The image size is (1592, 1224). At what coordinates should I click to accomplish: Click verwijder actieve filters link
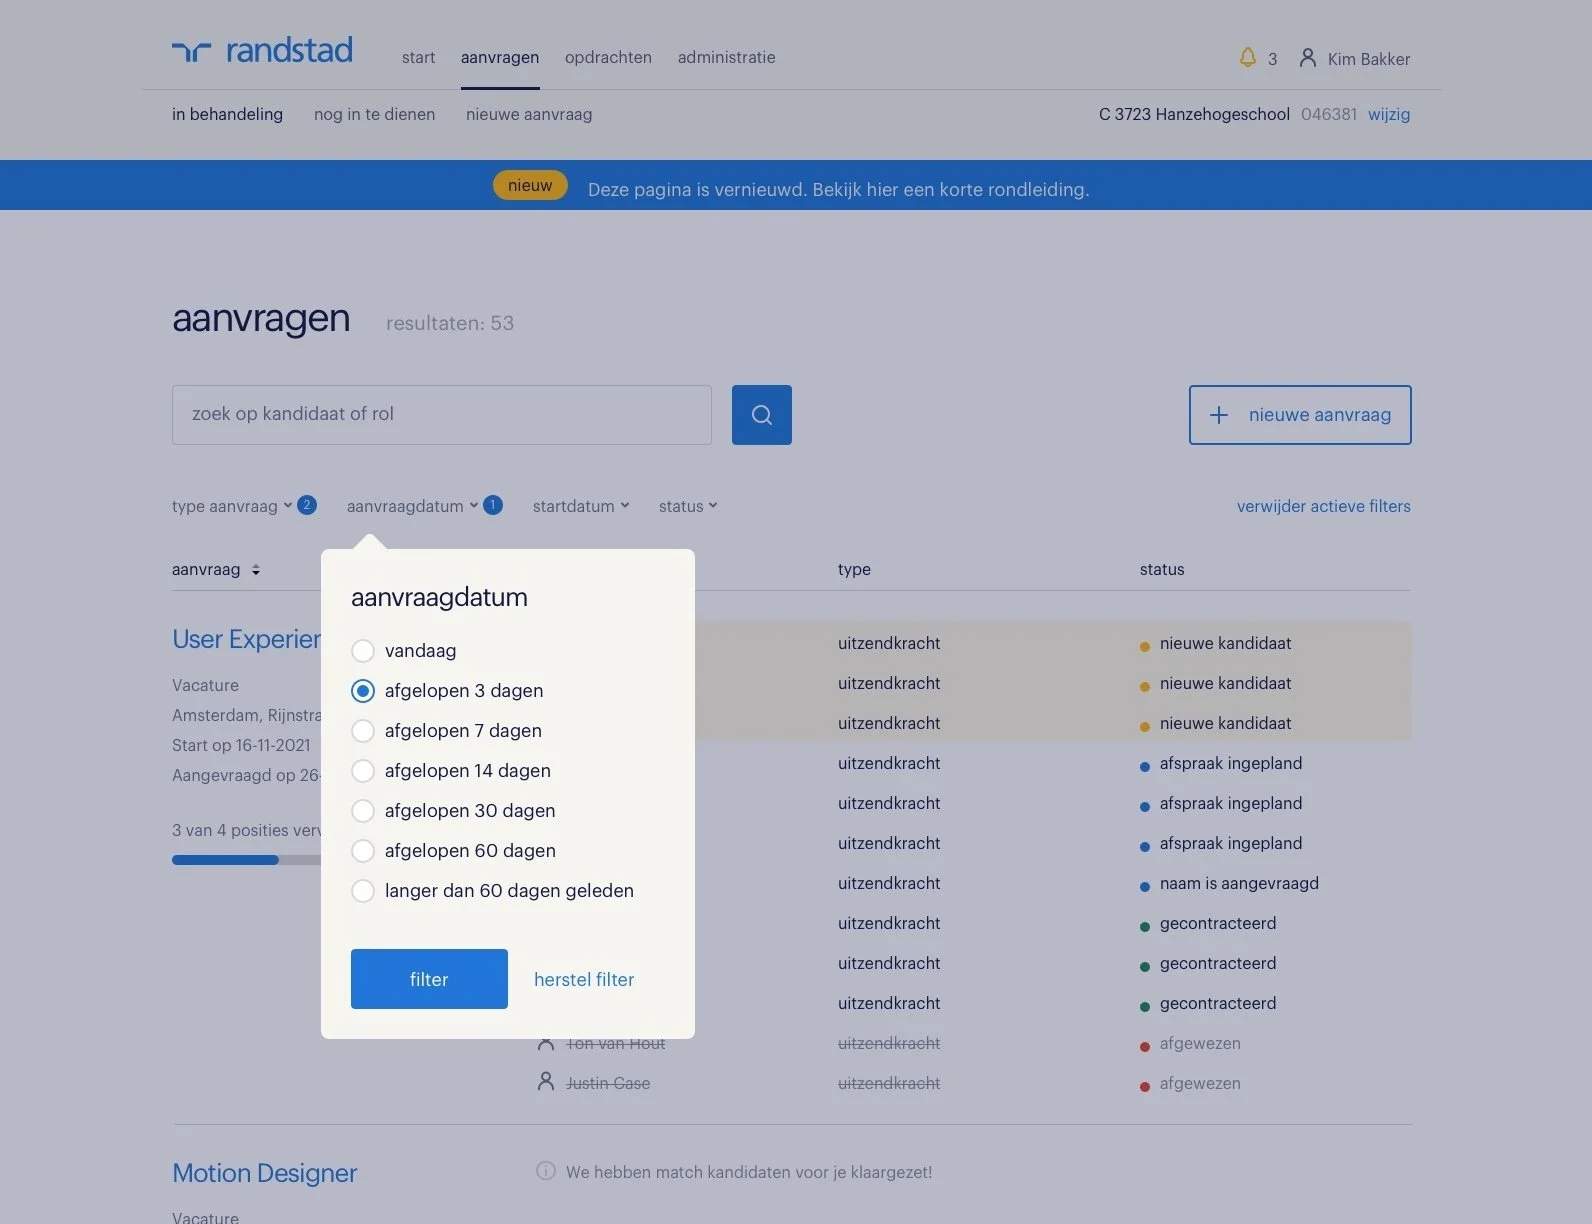(x=1323, y=506)
